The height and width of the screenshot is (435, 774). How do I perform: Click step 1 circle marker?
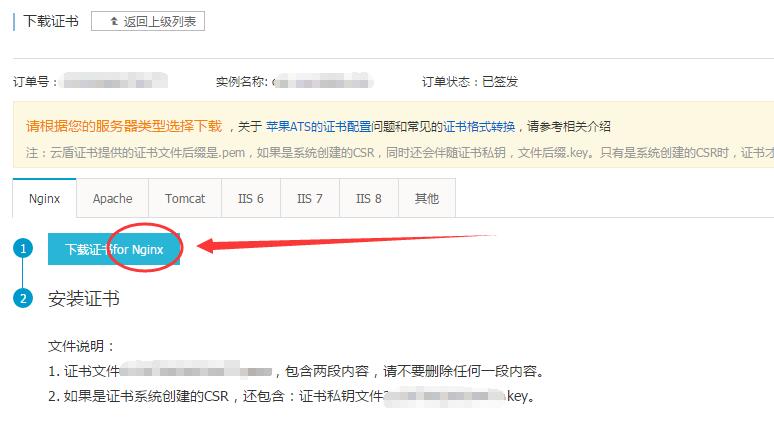click(x=23, y=248)
